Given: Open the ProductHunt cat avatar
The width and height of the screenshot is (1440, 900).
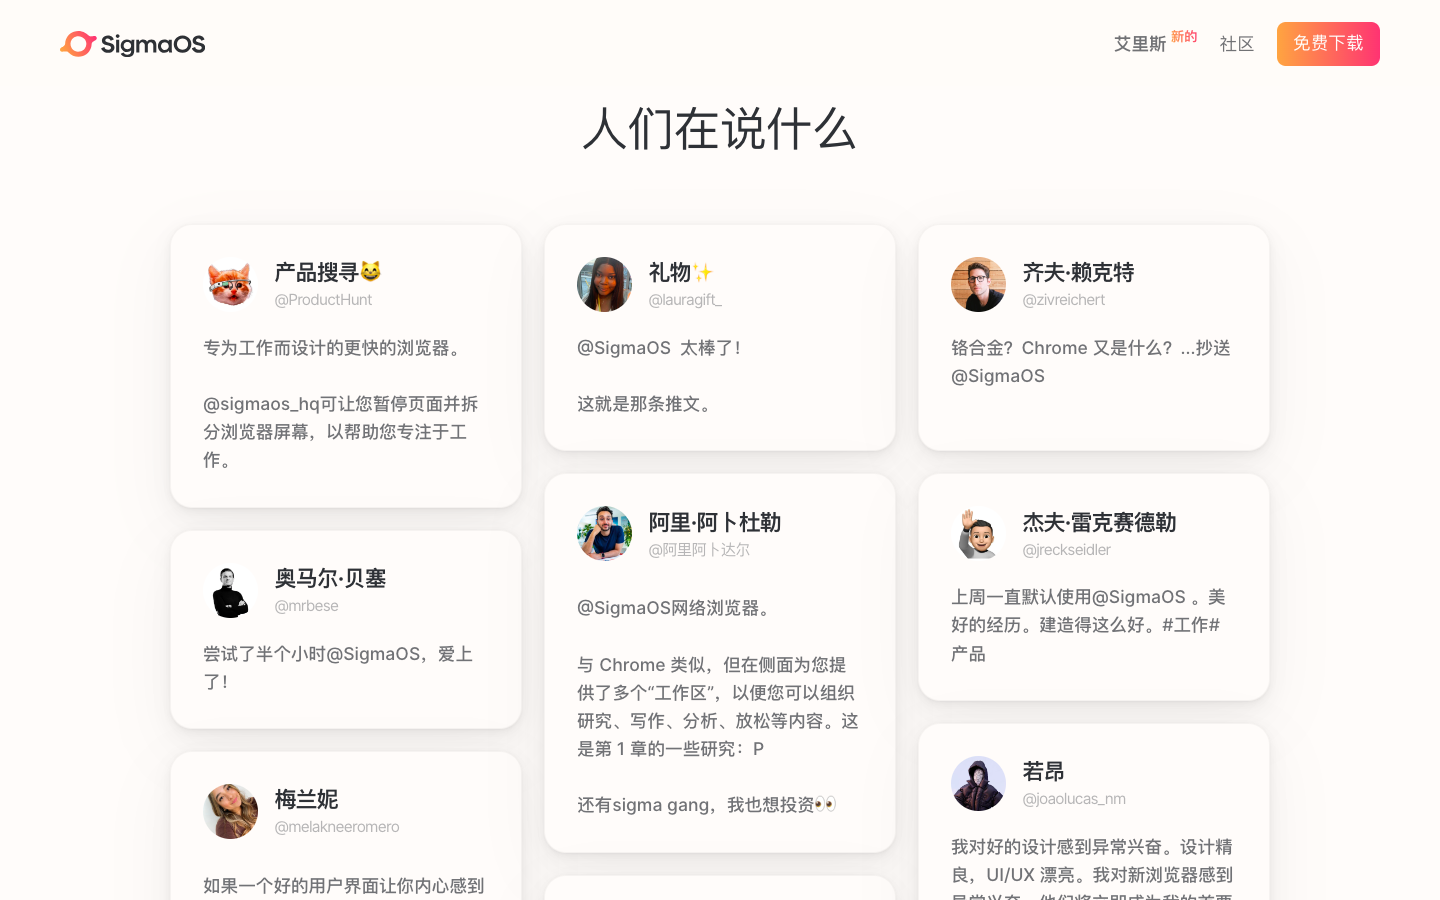Looking at the screenshot, I should pyautogui.click(x=229, y=284).
